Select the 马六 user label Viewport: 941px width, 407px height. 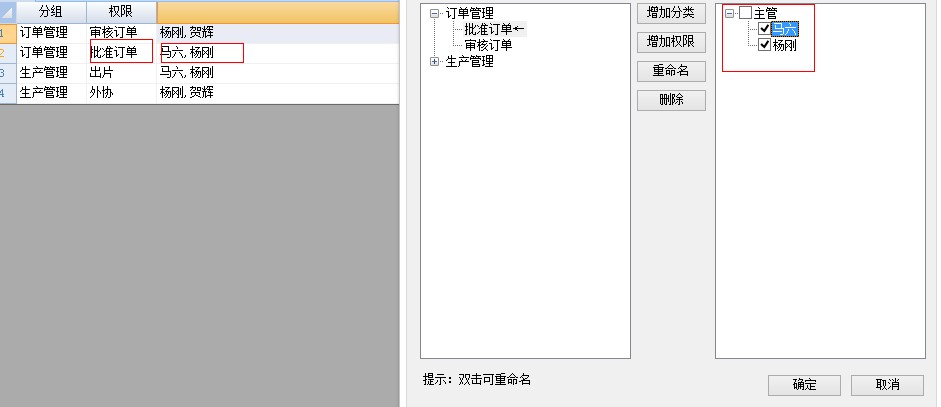tap(784, 29)
